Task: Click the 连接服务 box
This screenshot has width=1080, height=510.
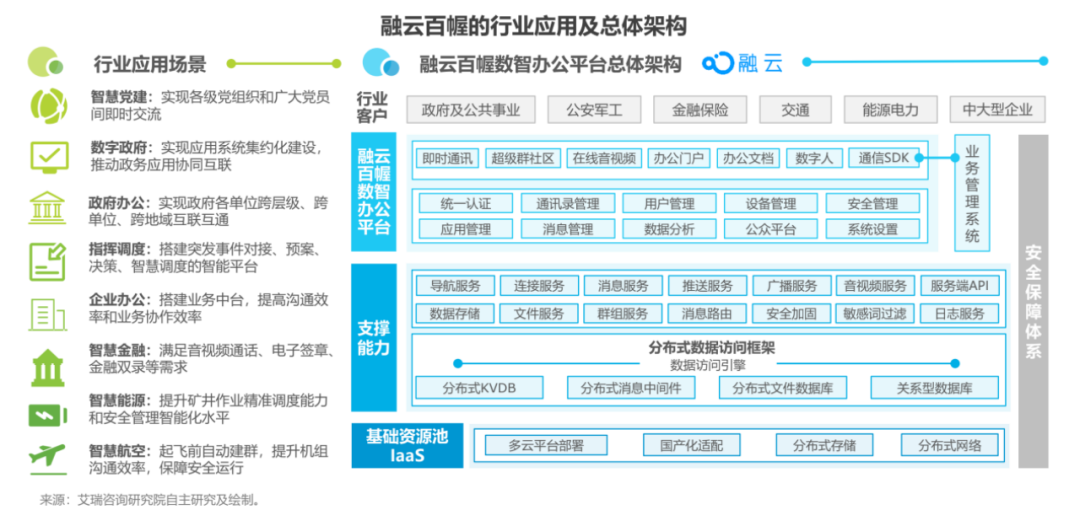Action: click(539, 286)
